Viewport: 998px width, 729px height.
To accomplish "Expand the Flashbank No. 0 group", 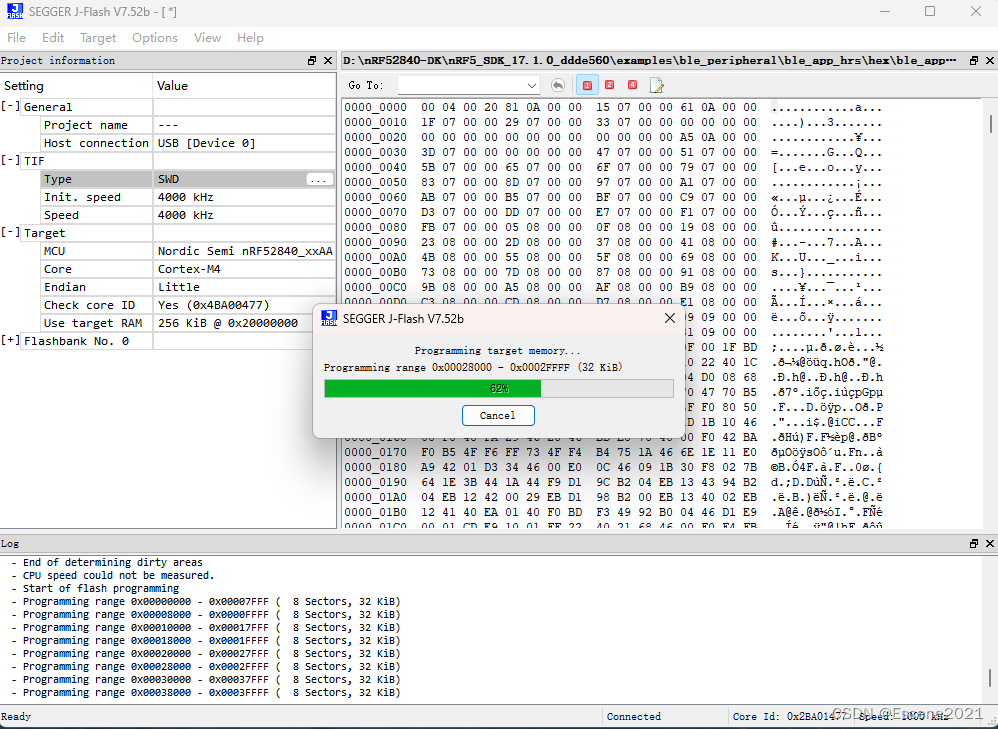I will 10,341.
